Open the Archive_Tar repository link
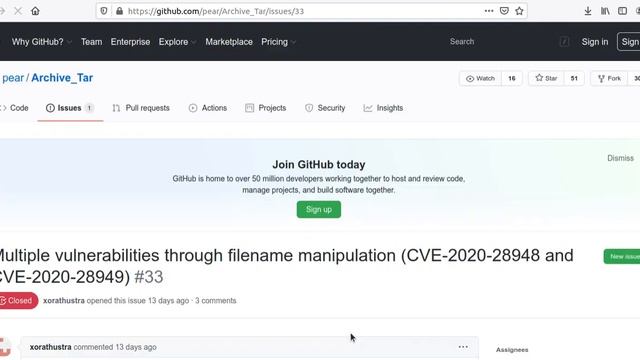 (62, 78)
